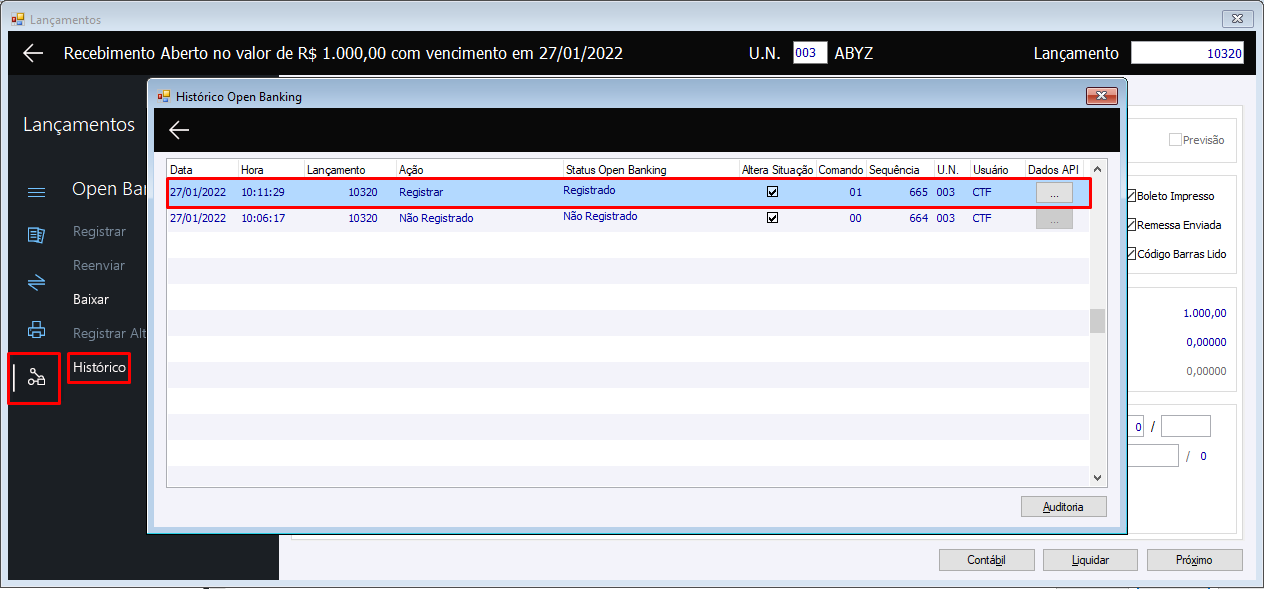Click the Não Registrado status cell
The height and width of the screenshot is (589, 1264).
[600, 216]
